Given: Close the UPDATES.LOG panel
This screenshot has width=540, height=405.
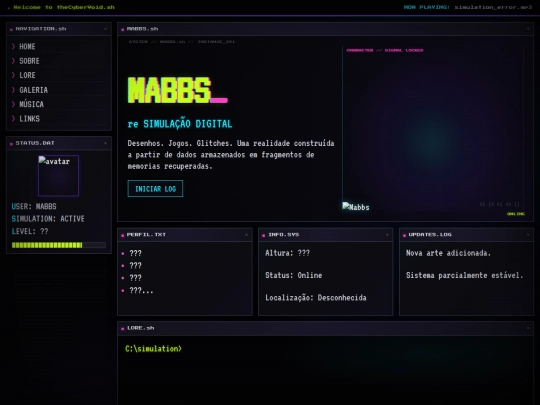Looking at the screenshot, I should pos(528,235).
